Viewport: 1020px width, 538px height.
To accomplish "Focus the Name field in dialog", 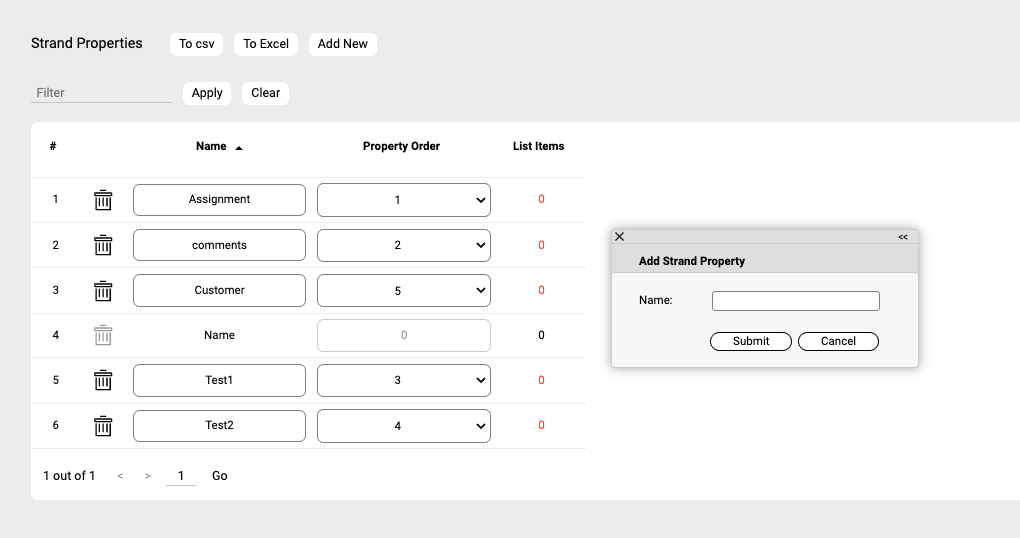I will coord(795,301).
